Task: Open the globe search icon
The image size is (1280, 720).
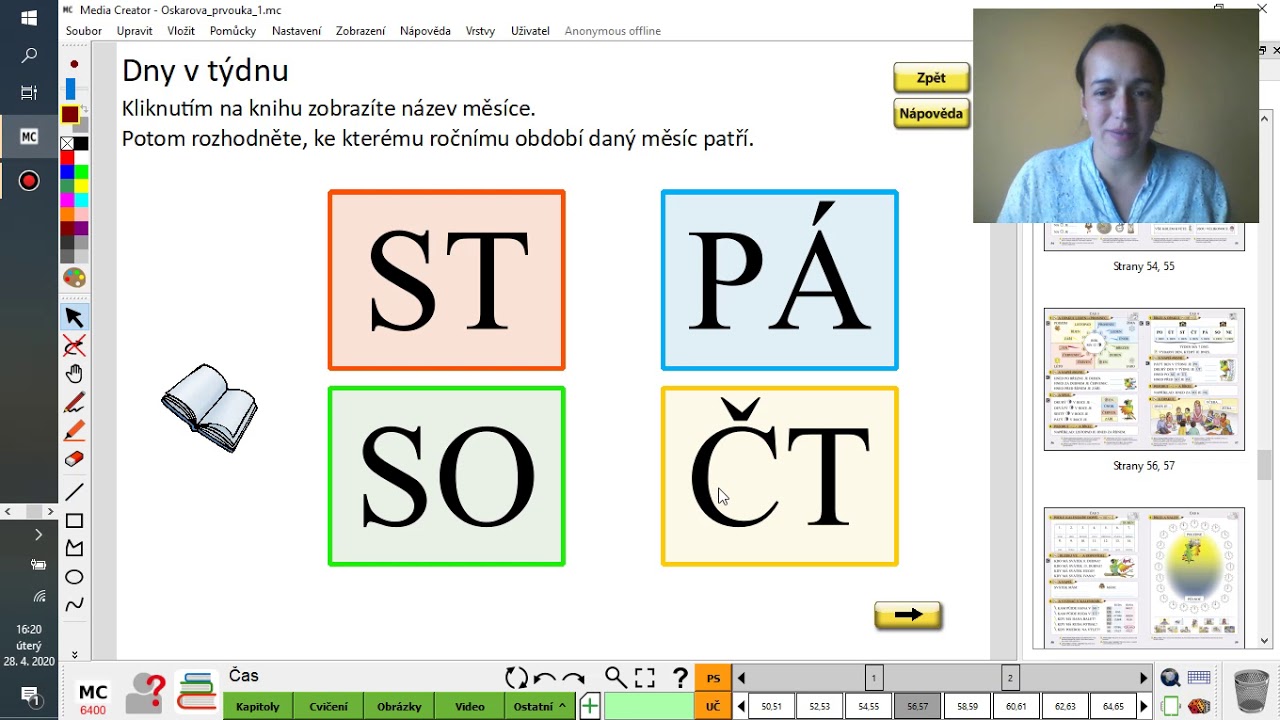Action: [1170, 678]
